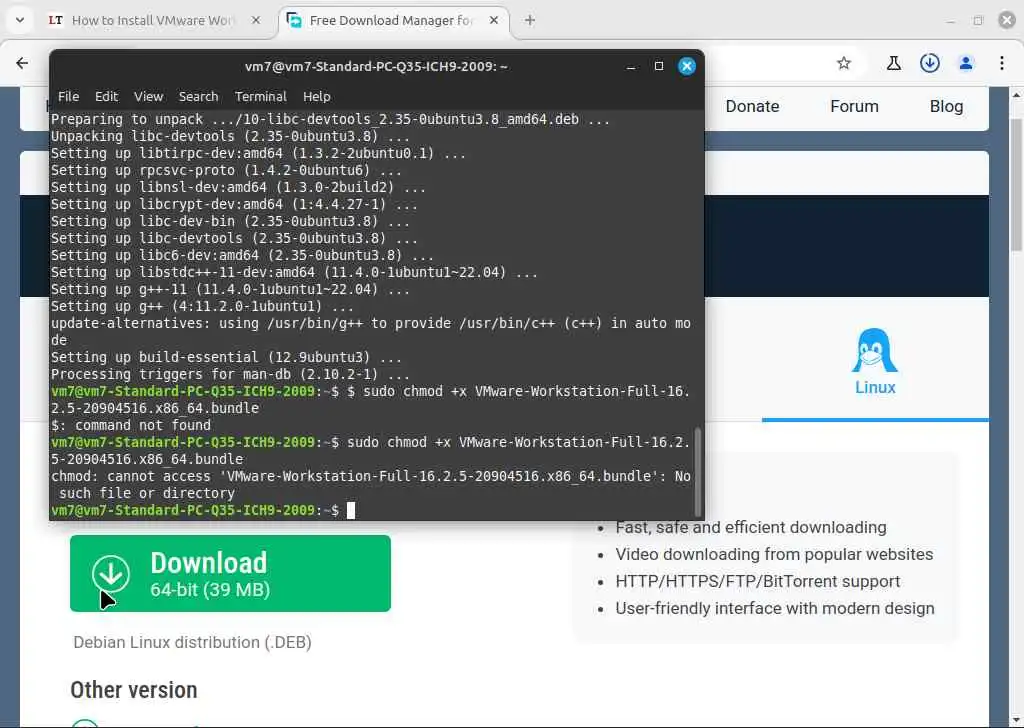Click the scrollbar up arrow of the page
The image size is (1024, 728).
pyautogui.click(x=1016, y=95)
